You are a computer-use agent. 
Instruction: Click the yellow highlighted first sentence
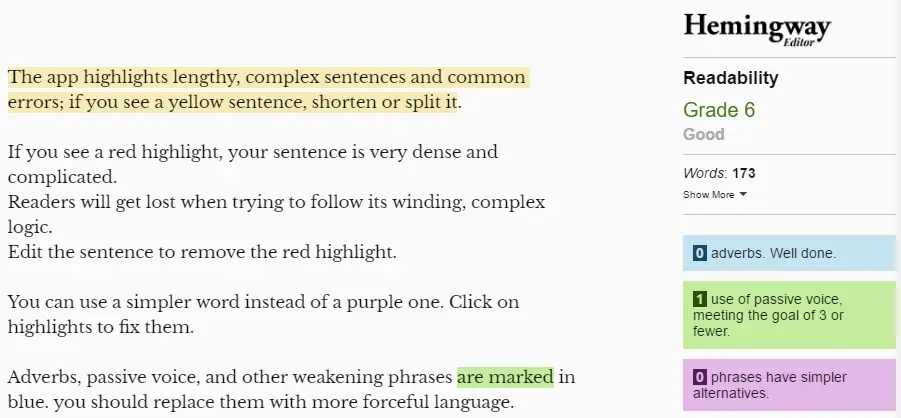coord(267,90)
